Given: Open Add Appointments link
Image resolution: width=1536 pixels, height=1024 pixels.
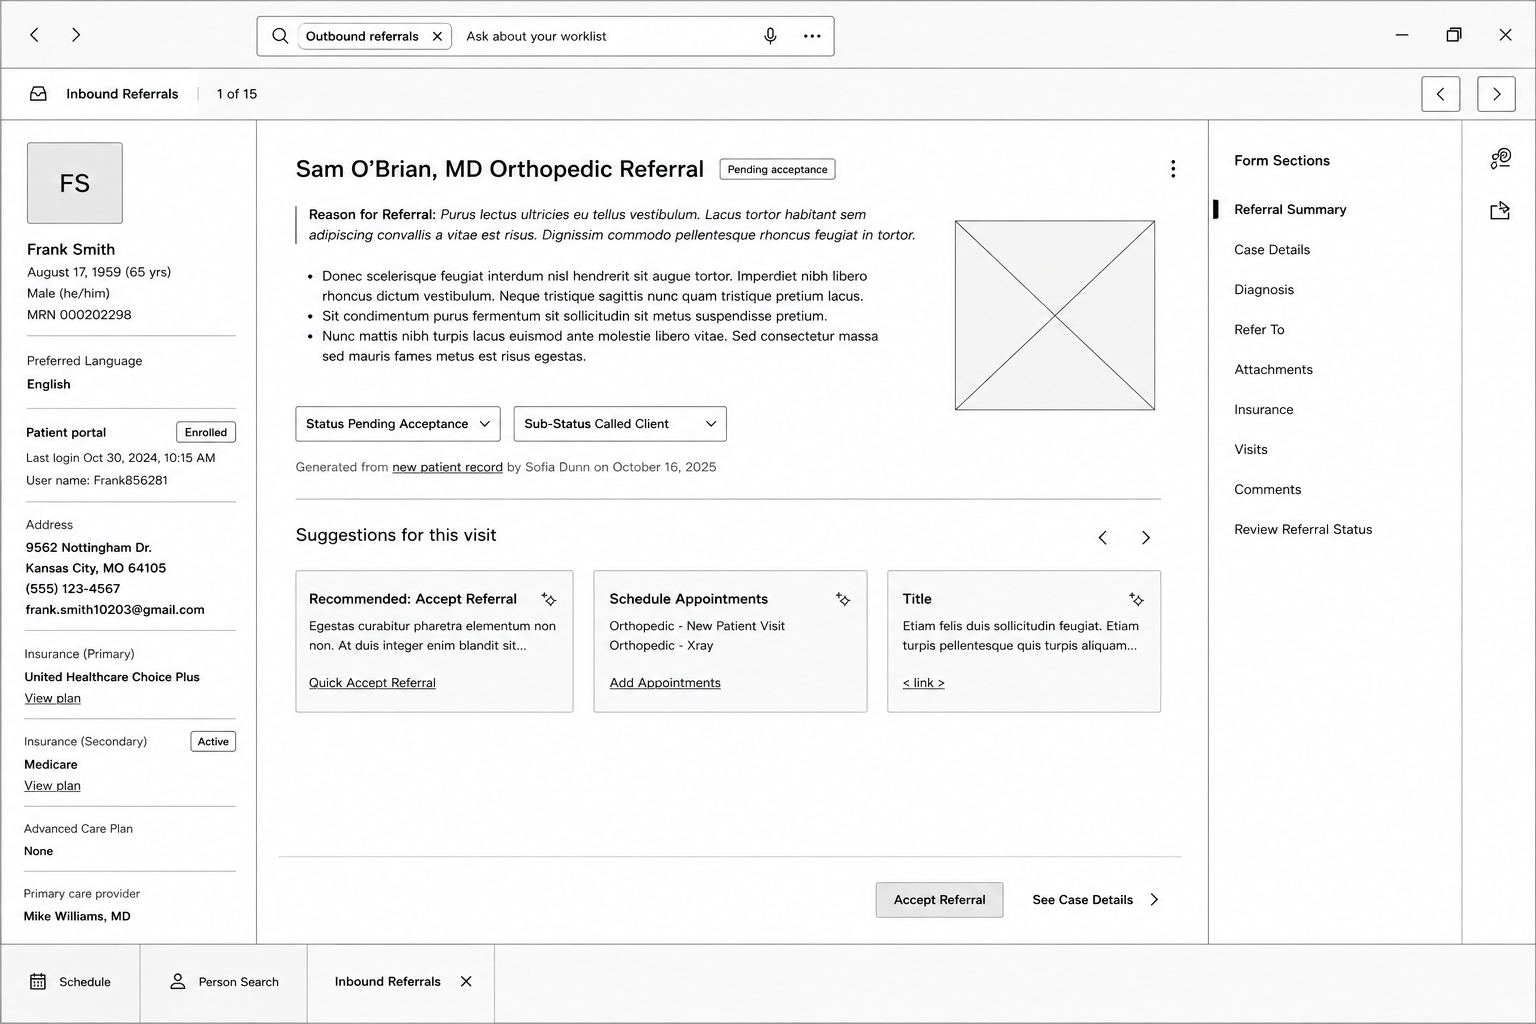Looking at the screenshot, I should (665, 683).
